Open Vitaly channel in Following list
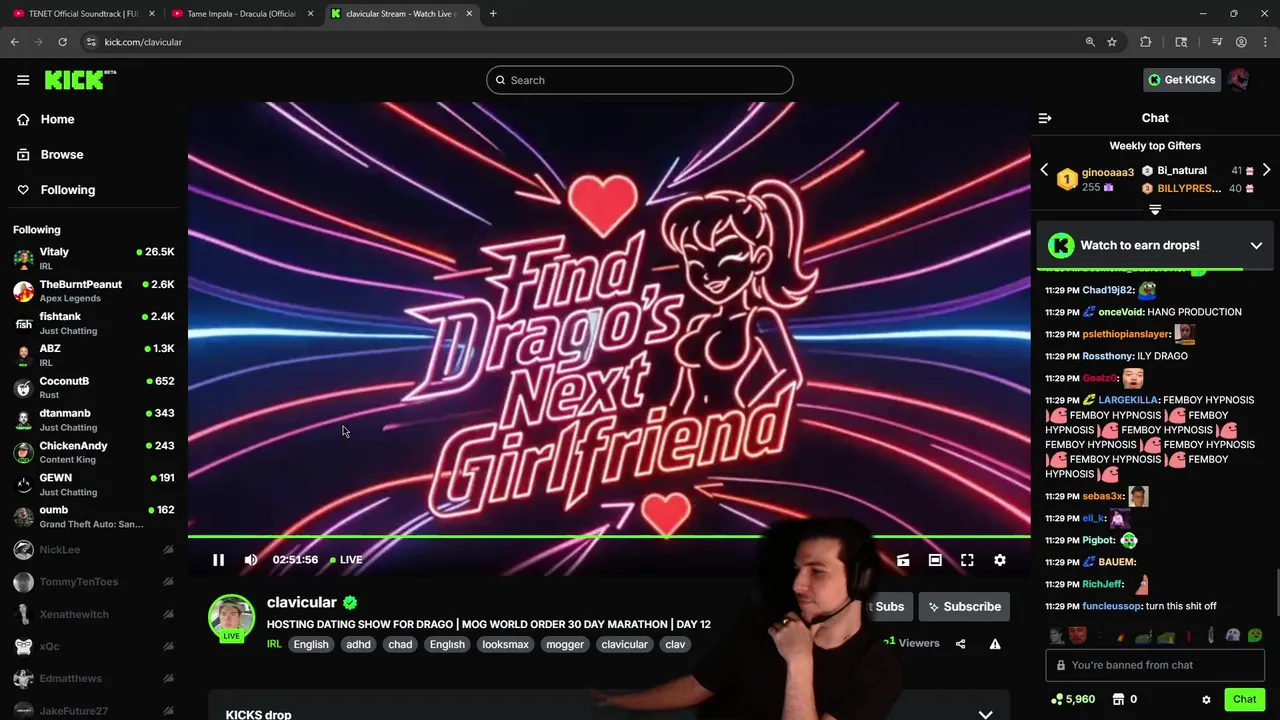The width and height of the screenshot is (1280, 720). [x=93, y=258]
